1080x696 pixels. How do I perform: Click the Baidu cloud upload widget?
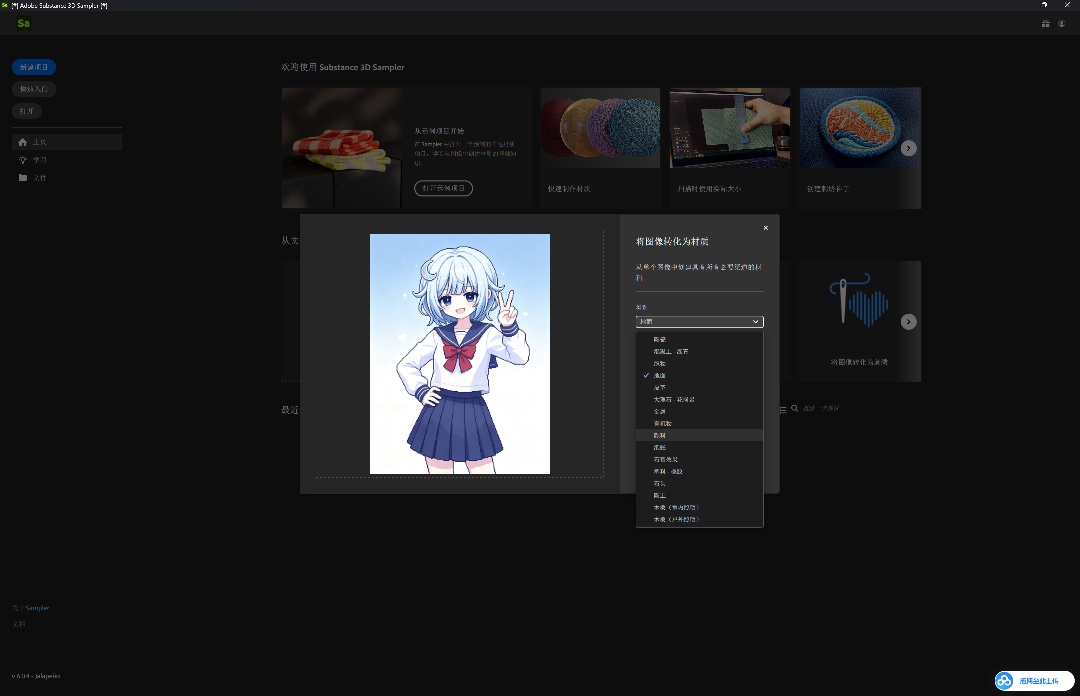tap(1034, 681)
